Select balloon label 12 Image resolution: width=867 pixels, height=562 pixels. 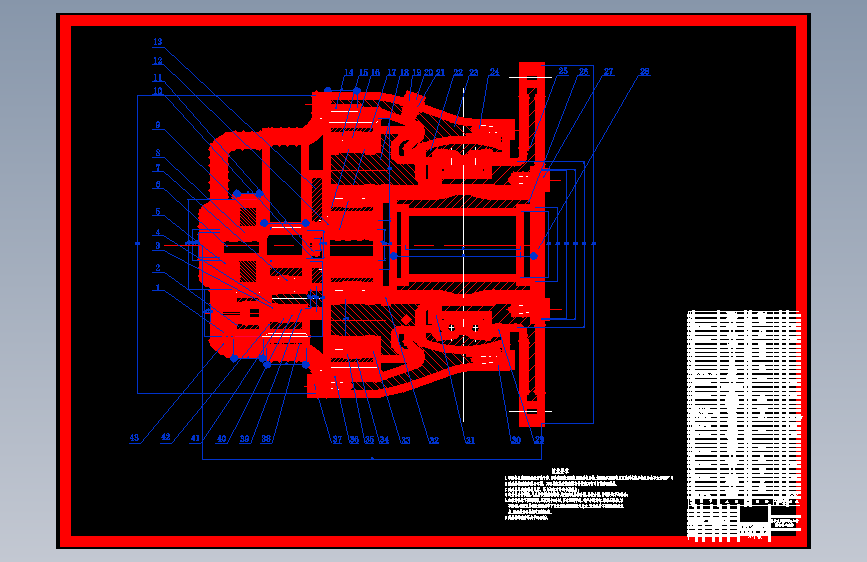click(158, 61)
